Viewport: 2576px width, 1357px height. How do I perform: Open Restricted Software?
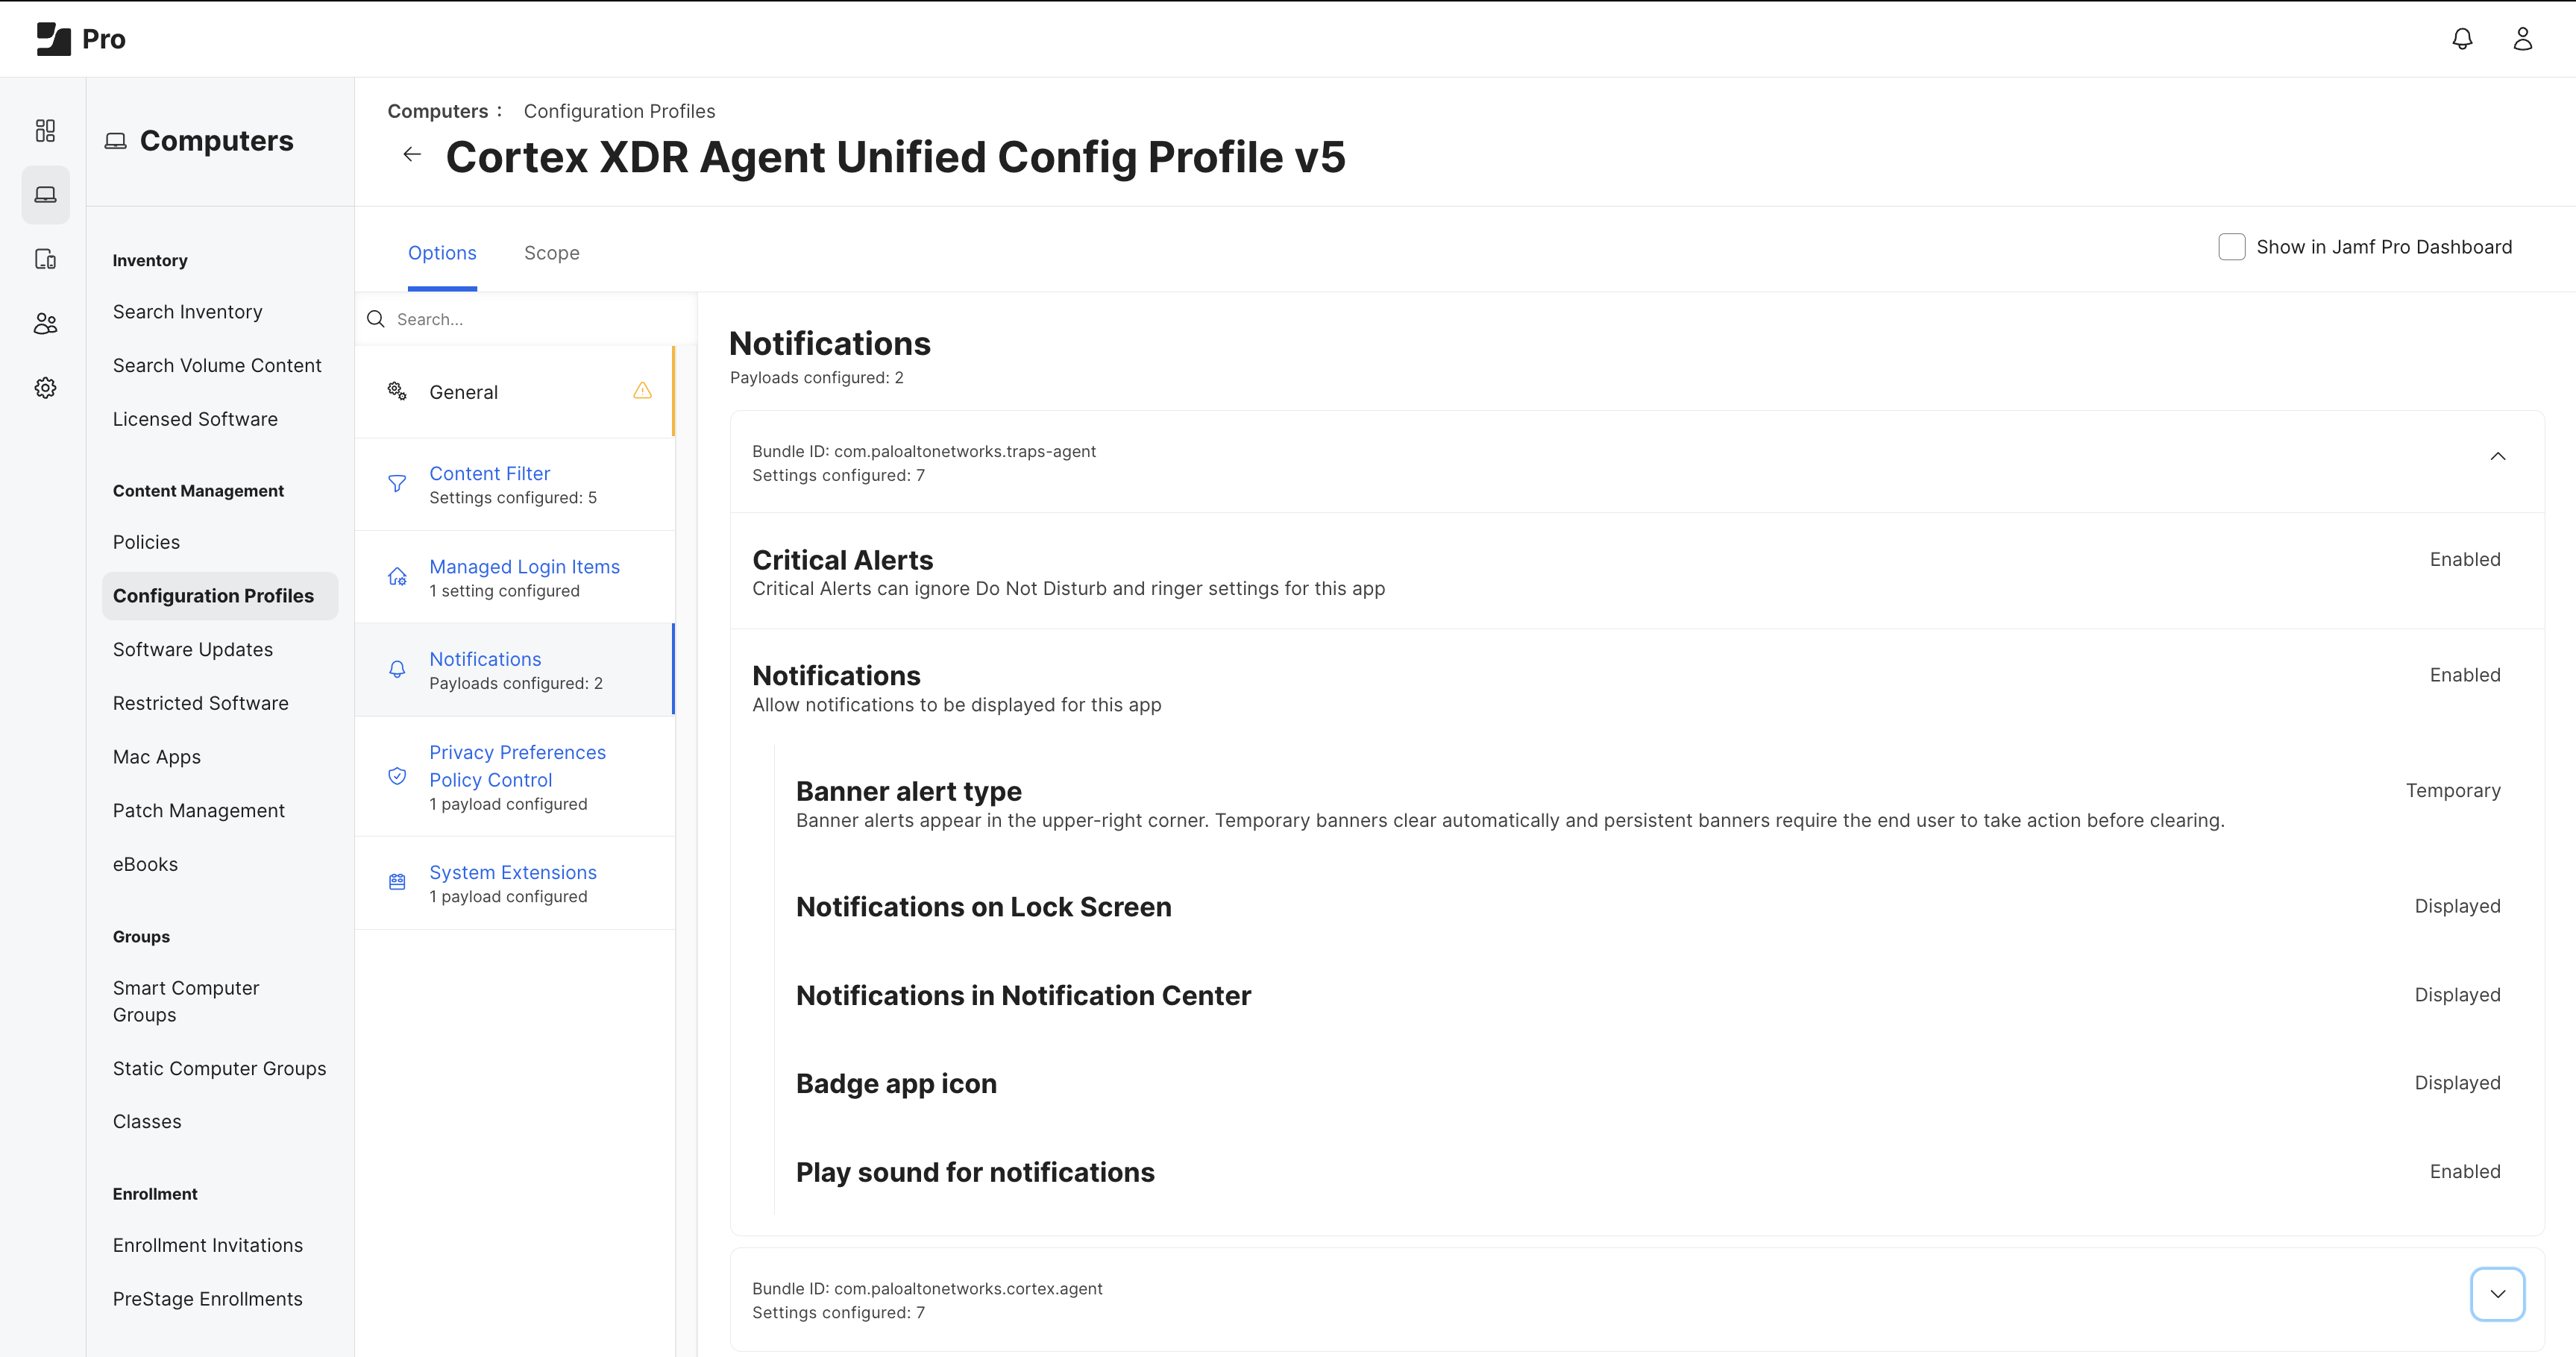tap(201, 704)
